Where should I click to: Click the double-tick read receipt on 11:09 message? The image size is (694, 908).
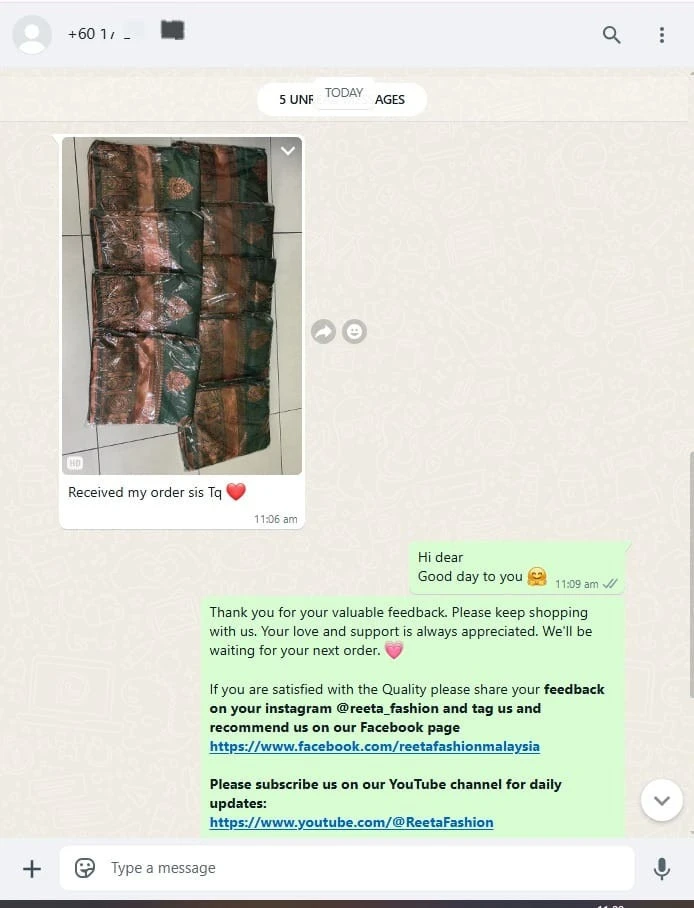tap(610, 584)
